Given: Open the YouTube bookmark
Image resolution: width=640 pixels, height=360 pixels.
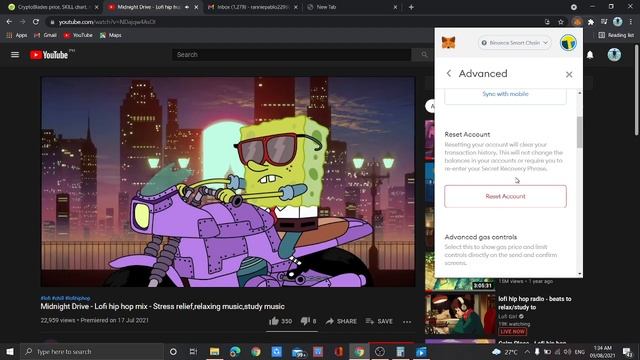Looking at the screenshot, I should pyautogui.click(x=78, y=36).
